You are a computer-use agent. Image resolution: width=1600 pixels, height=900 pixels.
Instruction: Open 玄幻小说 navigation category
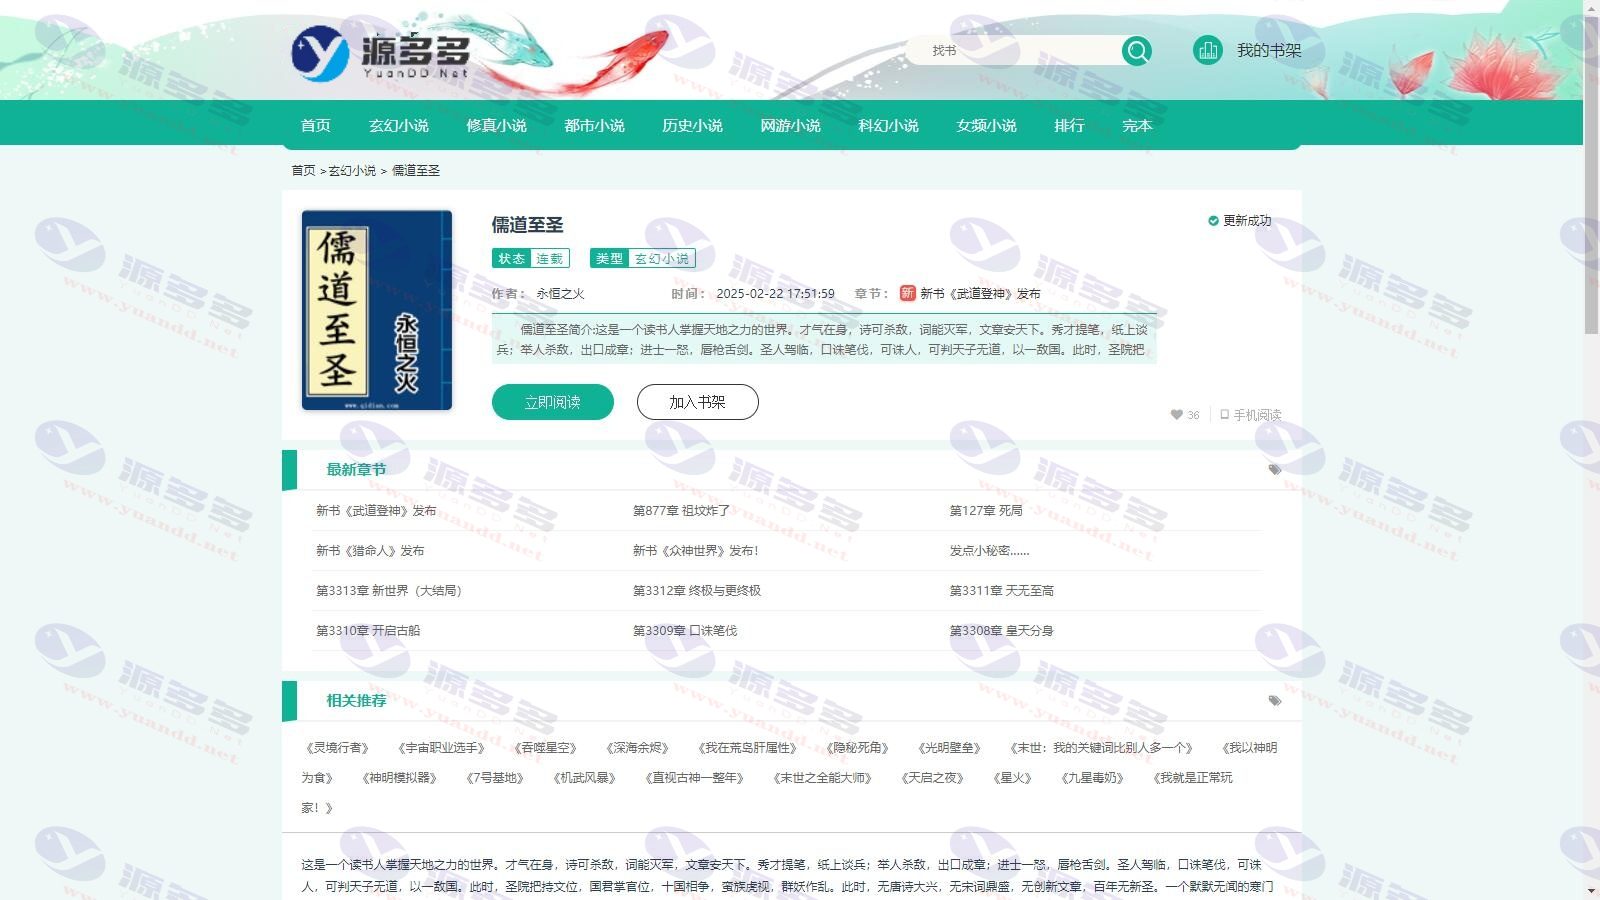click(x=399, y=125)
